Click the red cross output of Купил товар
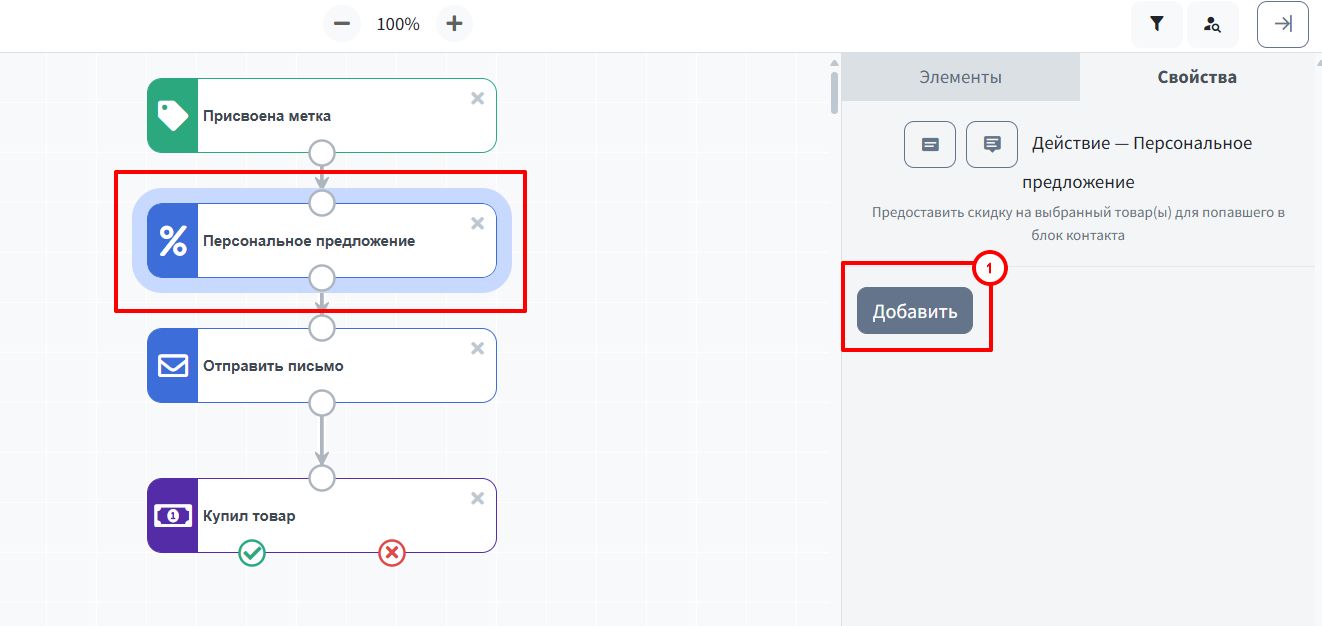The height and width of the screenshot is (626, 1322). [x=392, y=552]
